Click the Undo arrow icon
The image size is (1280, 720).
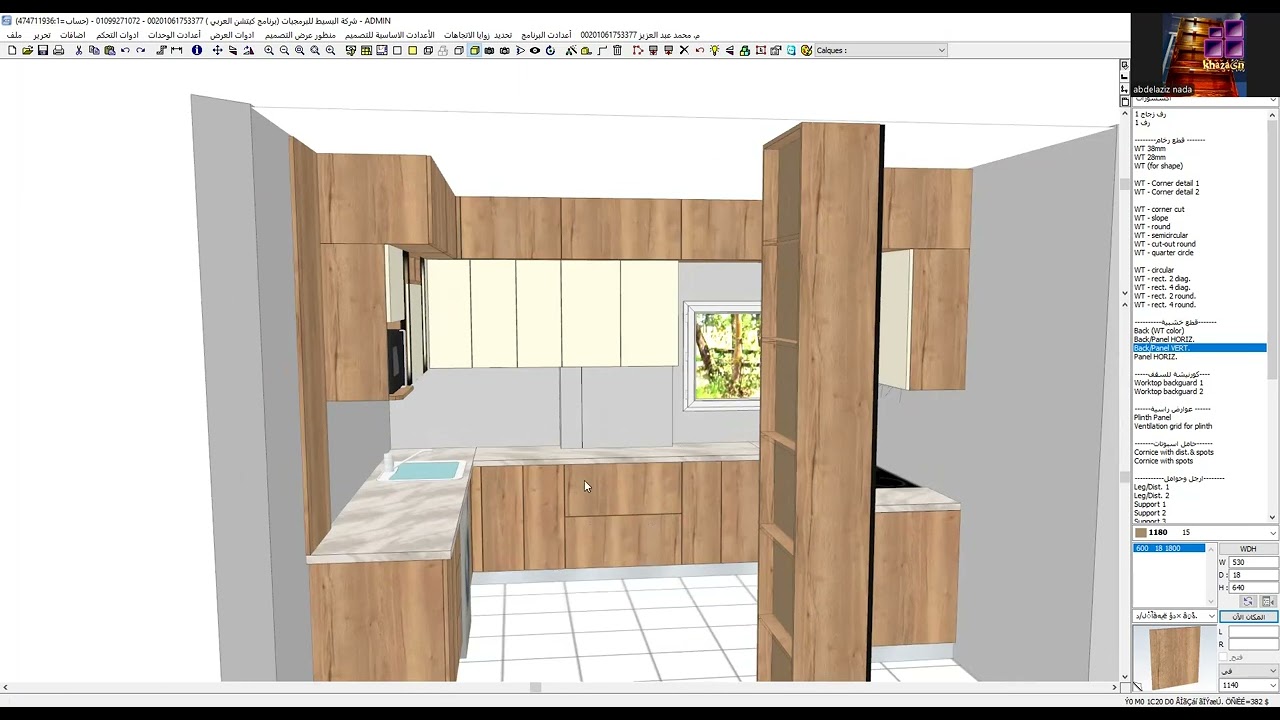[x=125, y=50]
